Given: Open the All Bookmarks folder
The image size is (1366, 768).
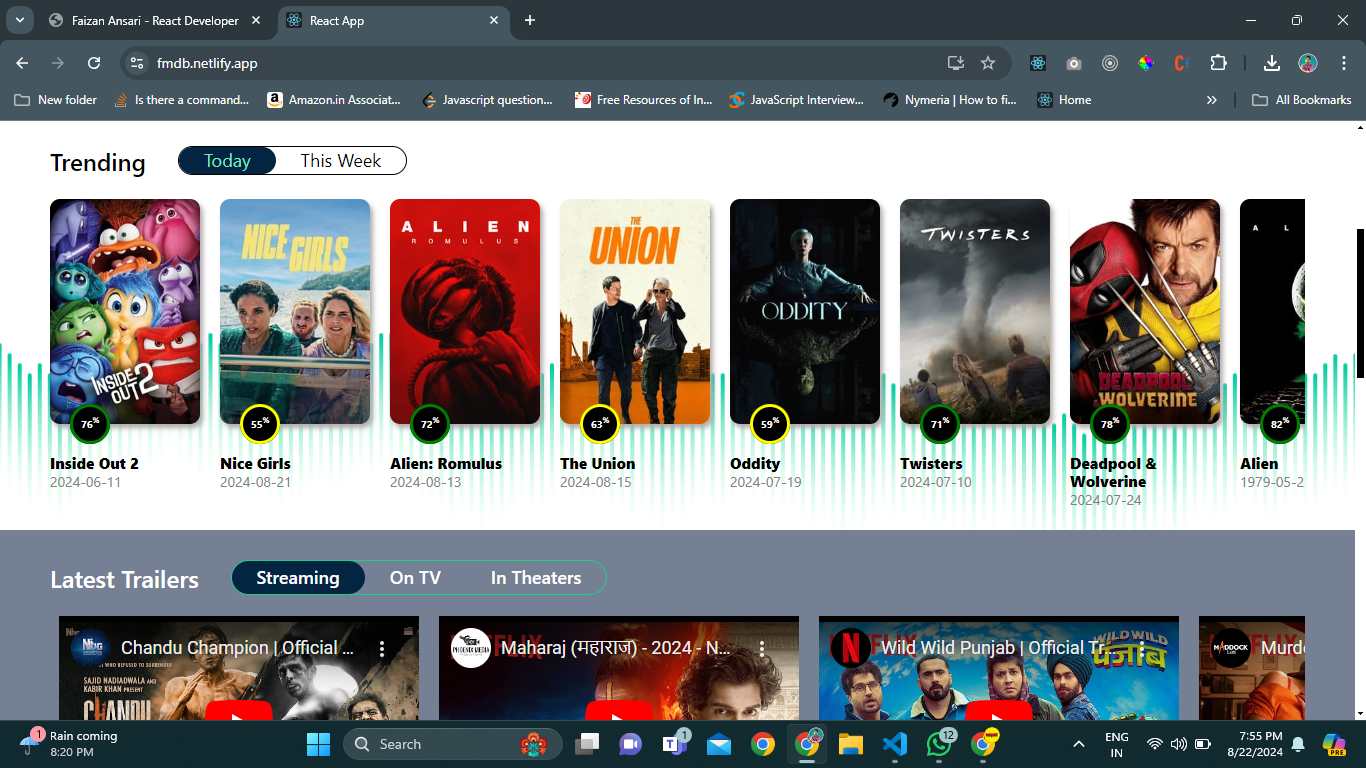Looking at the screenshot, I should click(x=1302, y=100).
